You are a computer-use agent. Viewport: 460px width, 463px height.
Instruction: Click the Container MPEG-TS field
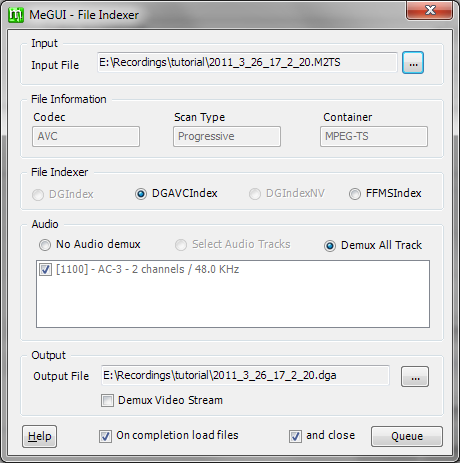point(374,136)
